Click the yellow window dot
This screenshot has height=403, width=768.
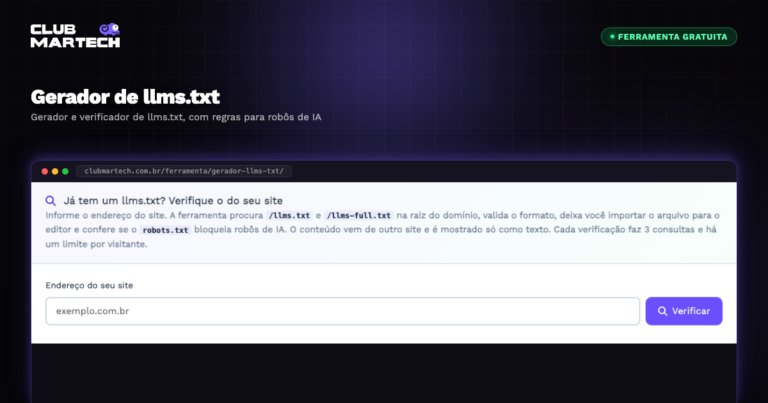(55, 171)
